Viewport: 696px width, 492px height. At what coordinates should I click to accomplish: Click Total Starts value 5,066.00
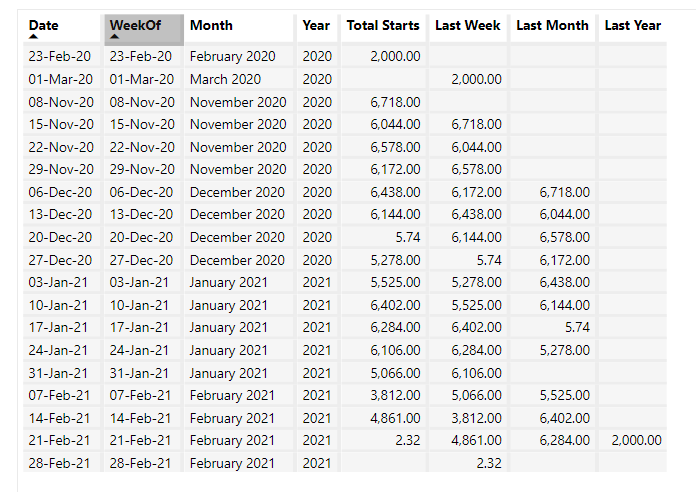(x=395, y=373)
